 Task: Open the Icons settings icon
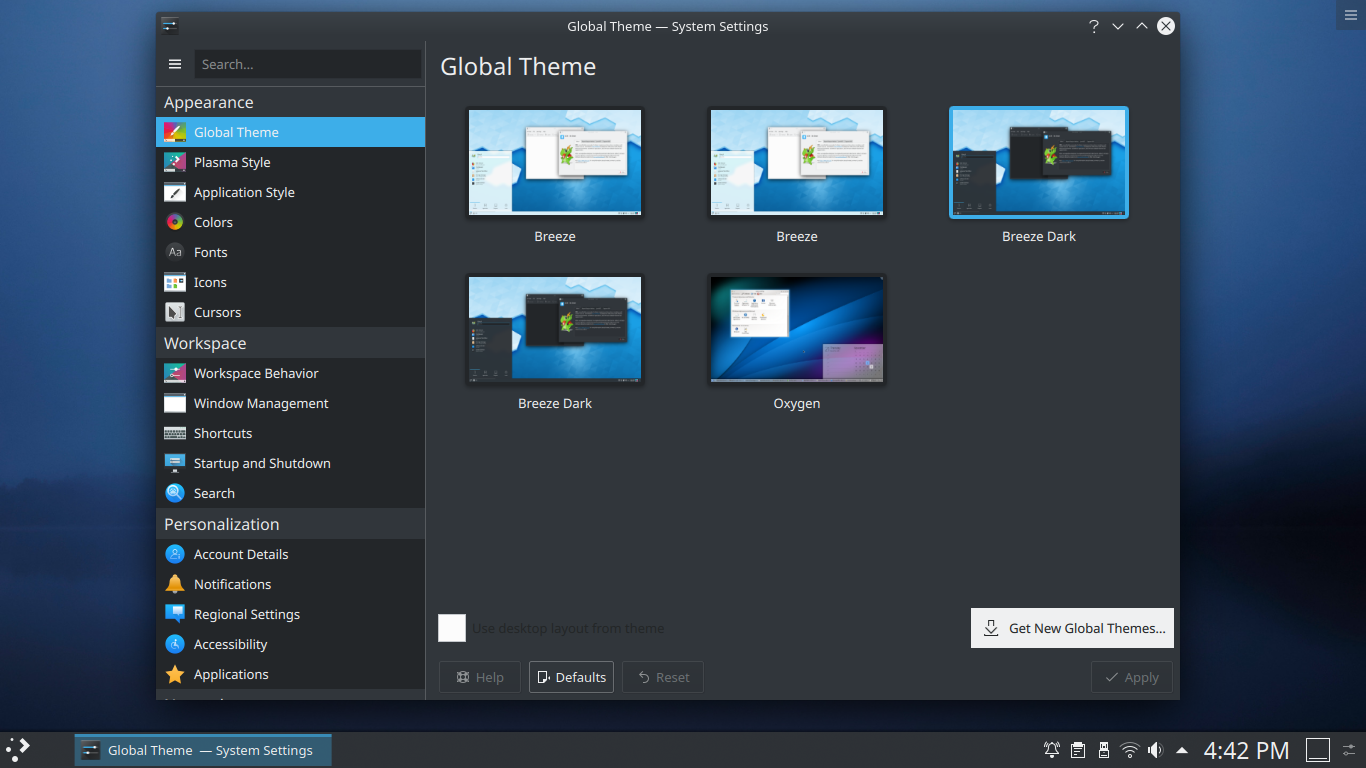(175, 282)
